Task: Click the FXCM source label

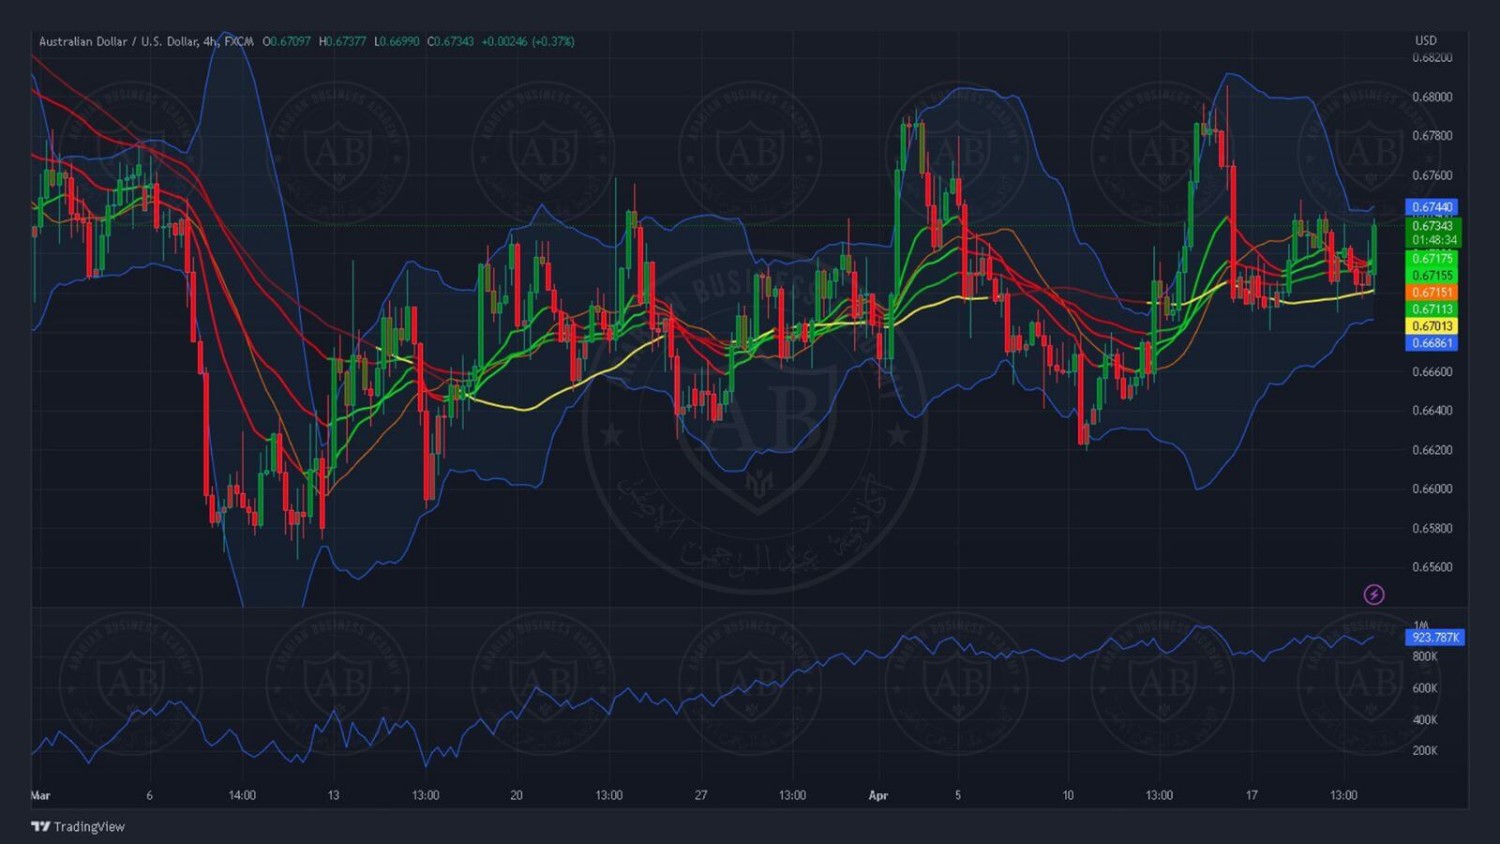Action: pyautogui.click(x=238, y=41)
